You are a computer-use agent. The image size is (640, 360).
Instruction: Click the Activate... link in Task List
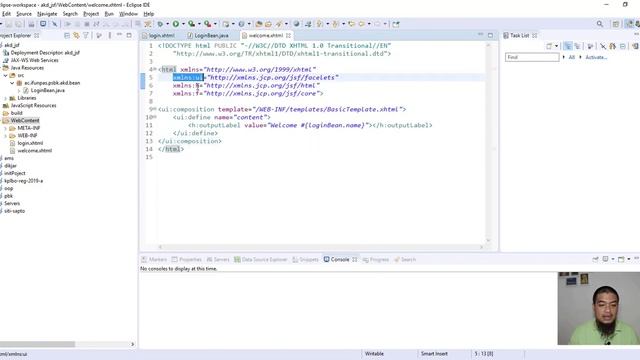tap(596, 57)
